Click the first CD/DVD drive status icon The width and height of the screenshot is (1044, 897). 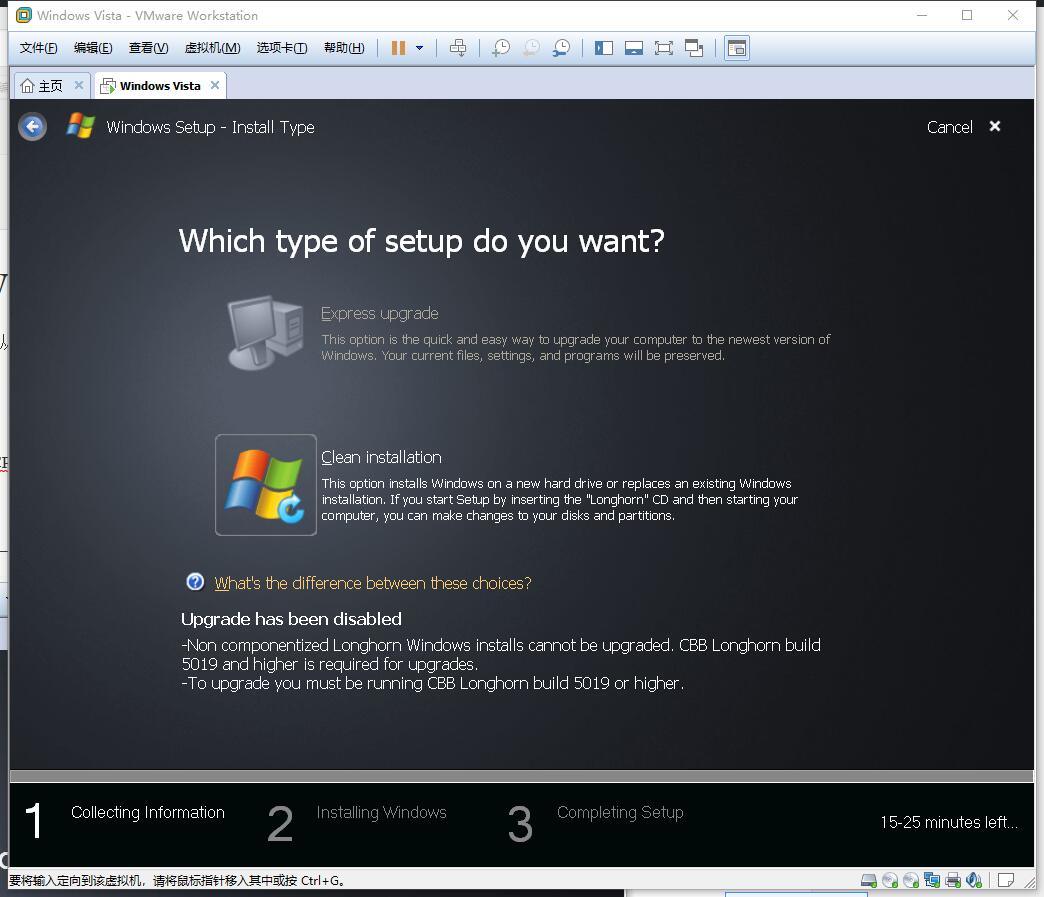[x=890, y=880]
